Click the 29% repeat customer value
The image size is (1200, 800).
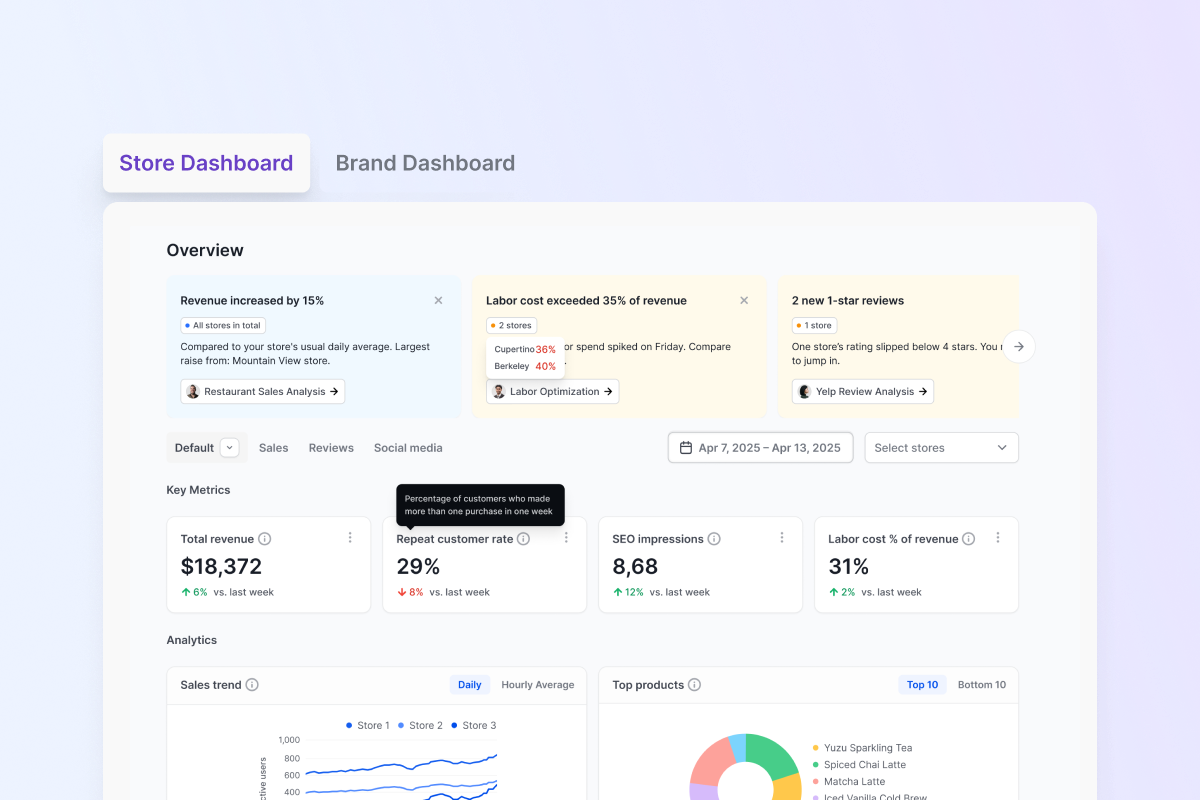click(418, 567)
